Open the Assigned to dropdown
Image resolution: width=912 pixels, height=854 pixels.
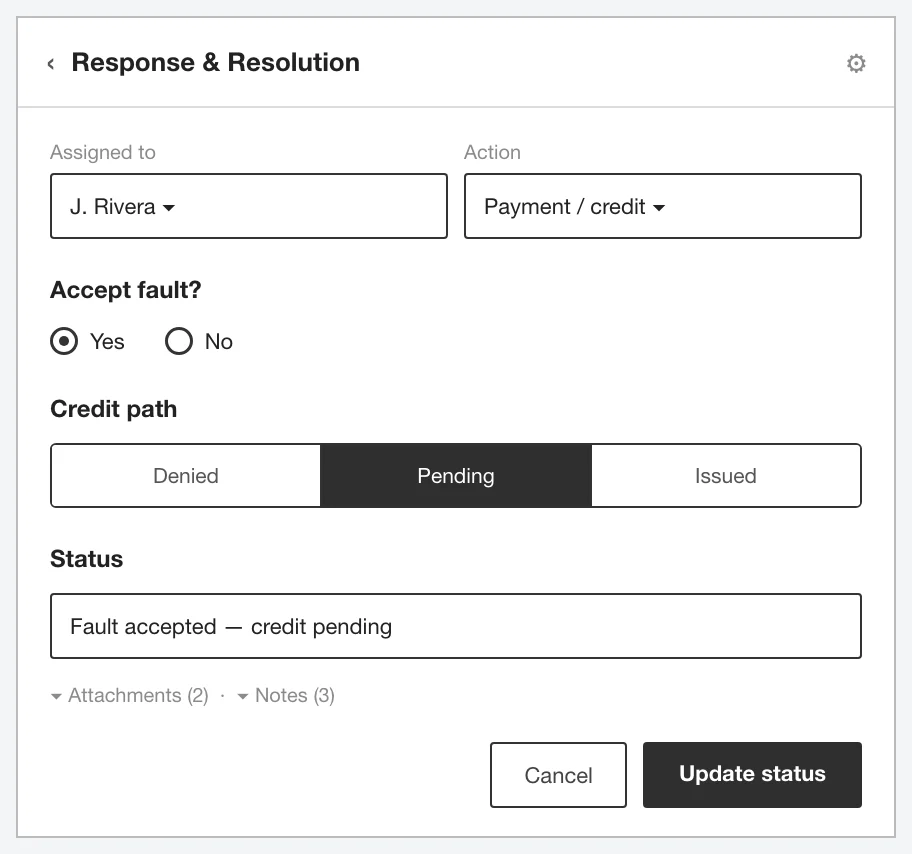[249, 206]
